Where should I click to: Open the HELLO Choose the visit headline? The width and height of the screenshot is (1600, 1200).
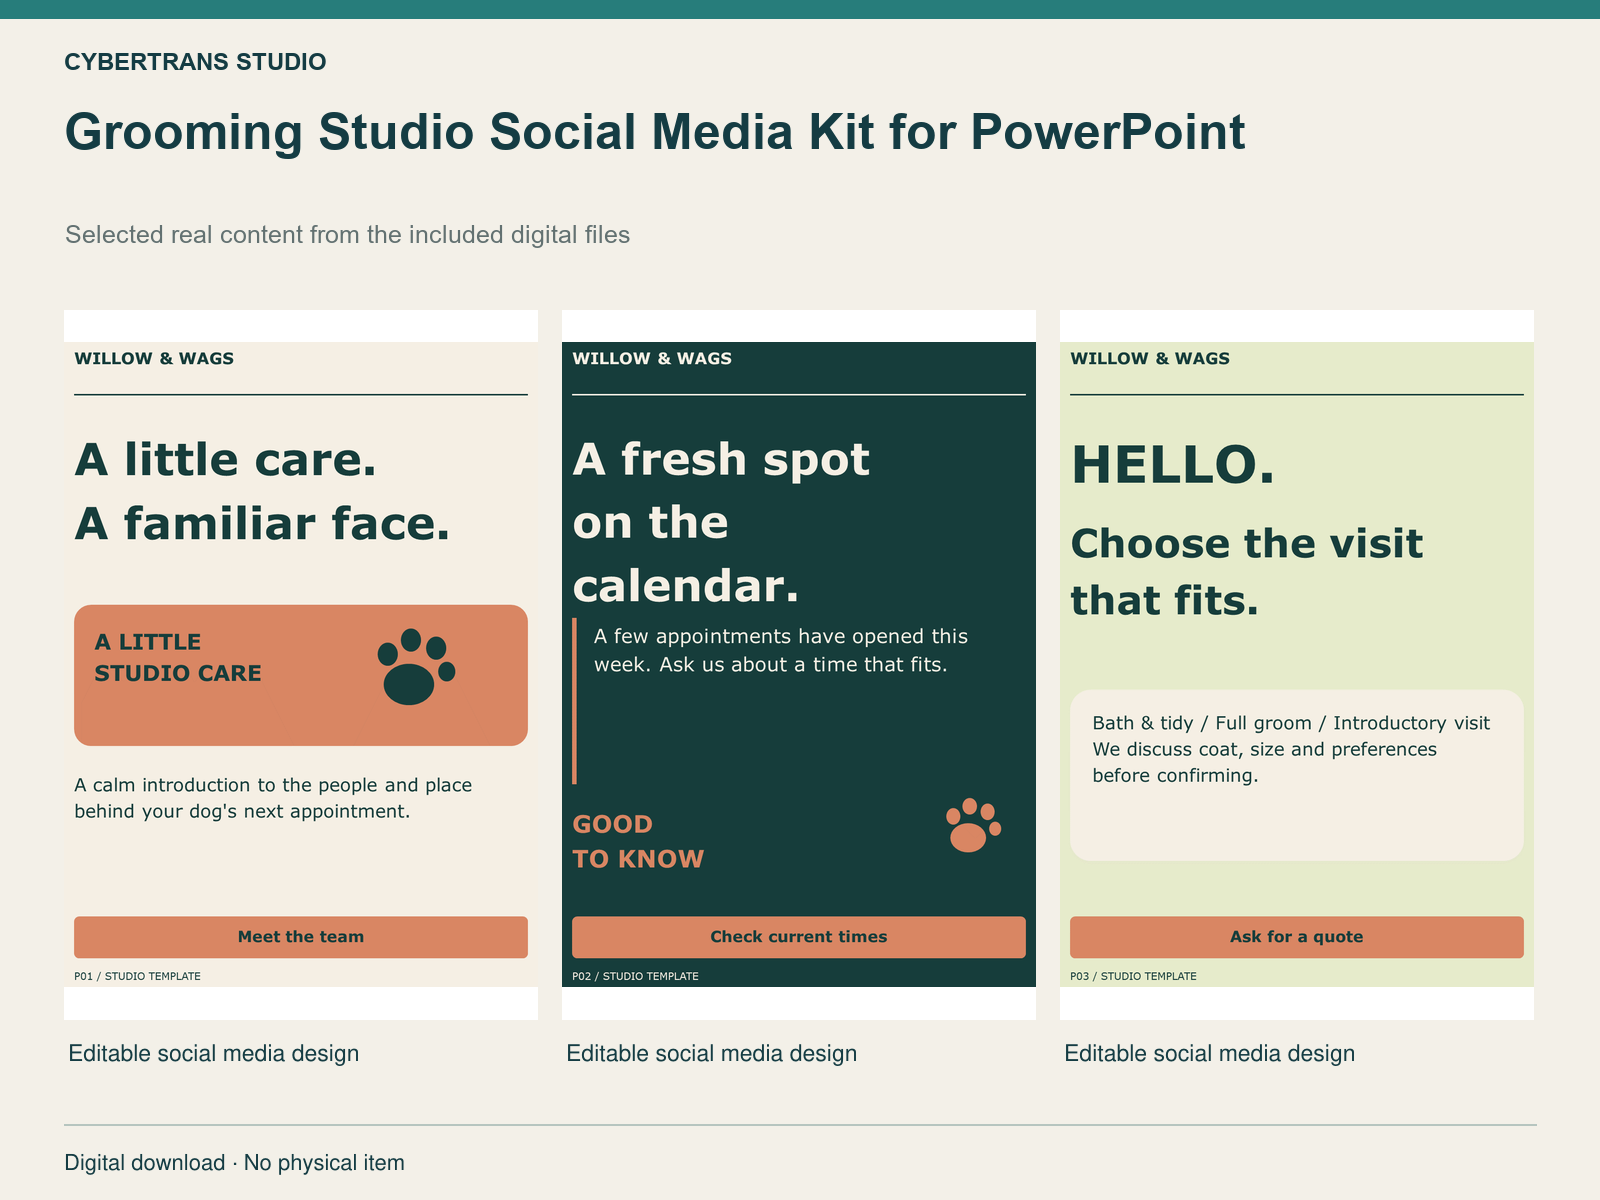click(x=1247, y=531)
